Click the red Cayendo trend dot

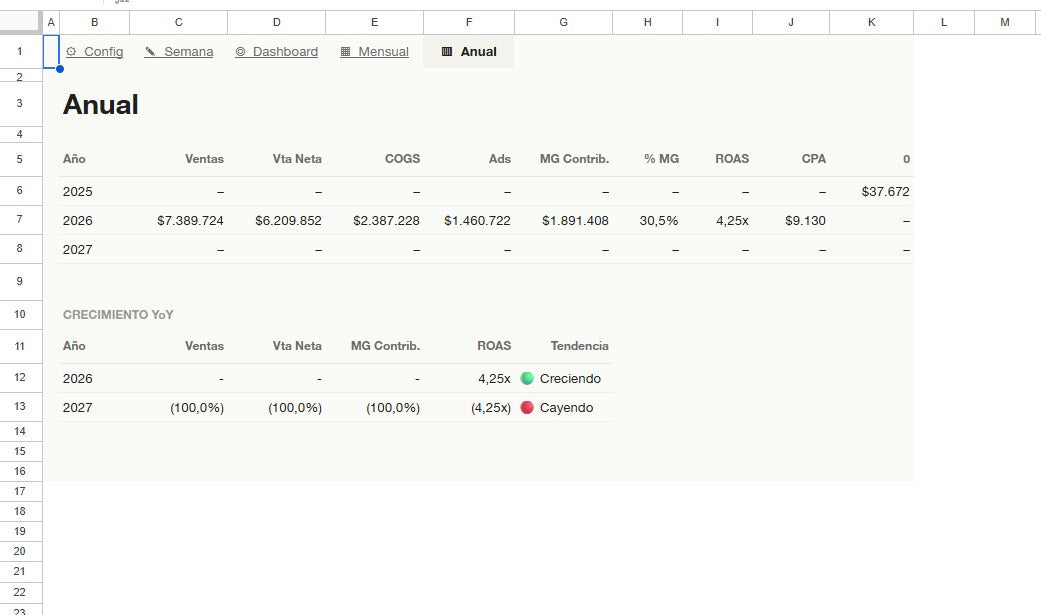tap(527, 408)
